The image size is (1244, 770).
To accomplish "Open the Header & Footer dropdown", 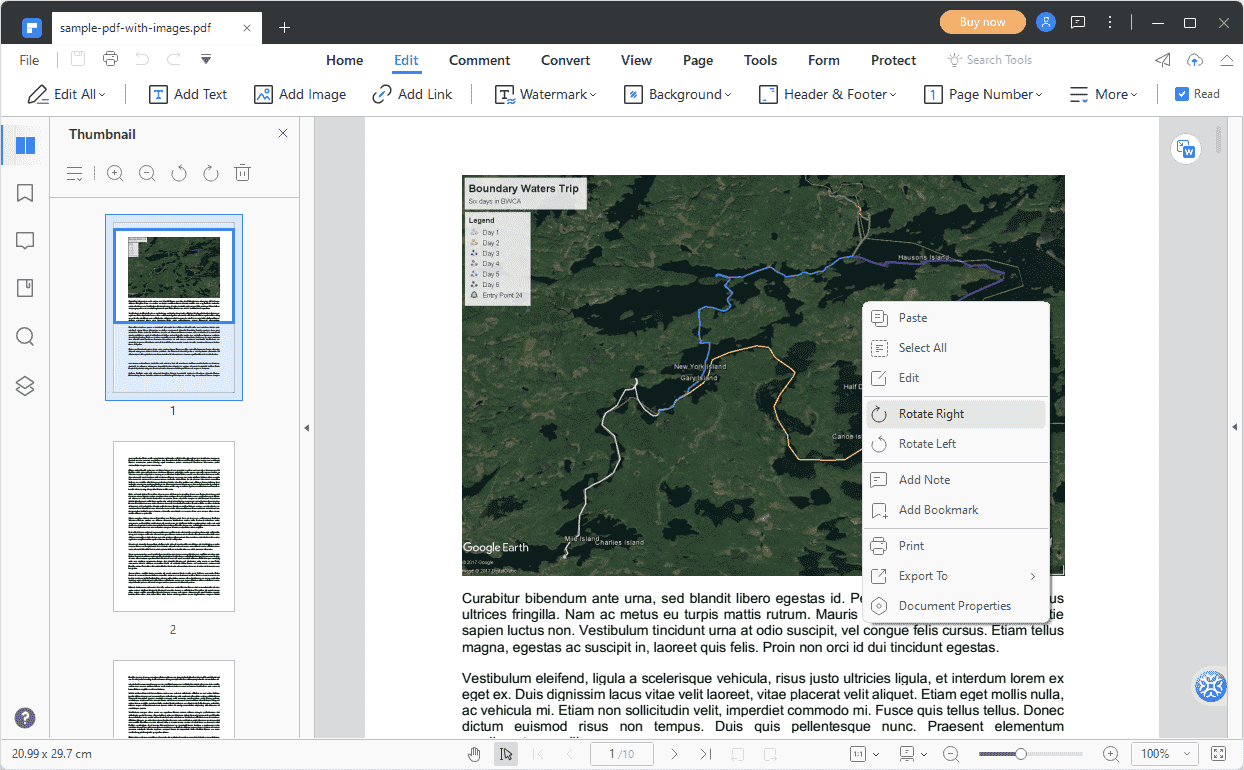I will (x=827, y=94).
